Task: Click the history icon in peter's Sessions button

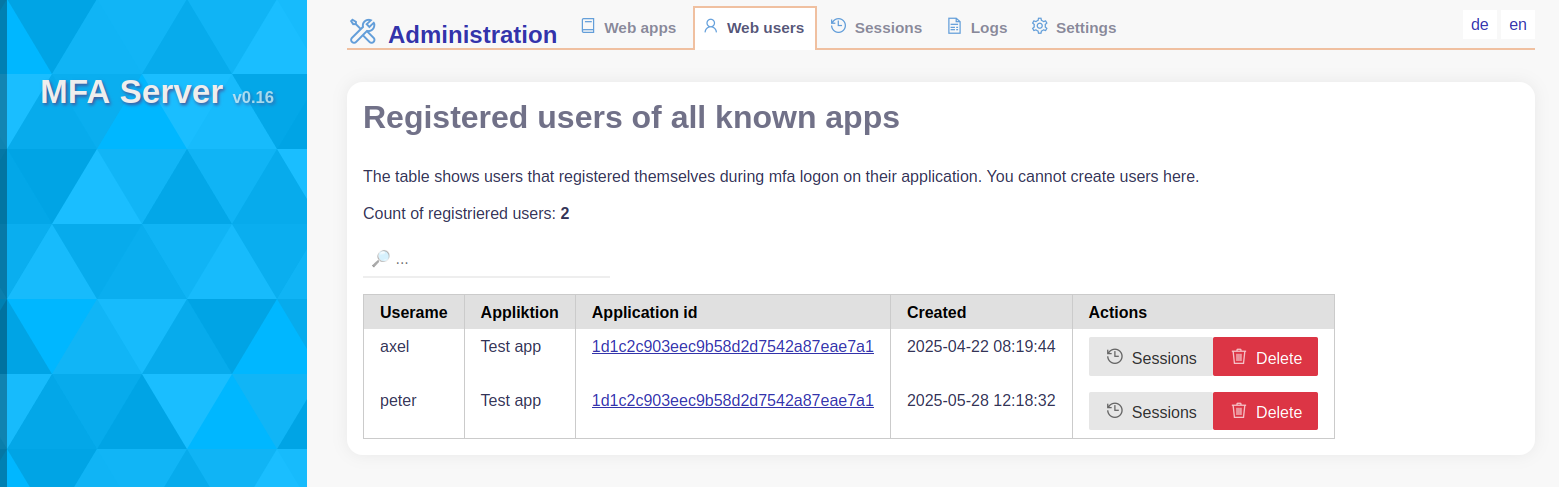Action: (1114, 411)
